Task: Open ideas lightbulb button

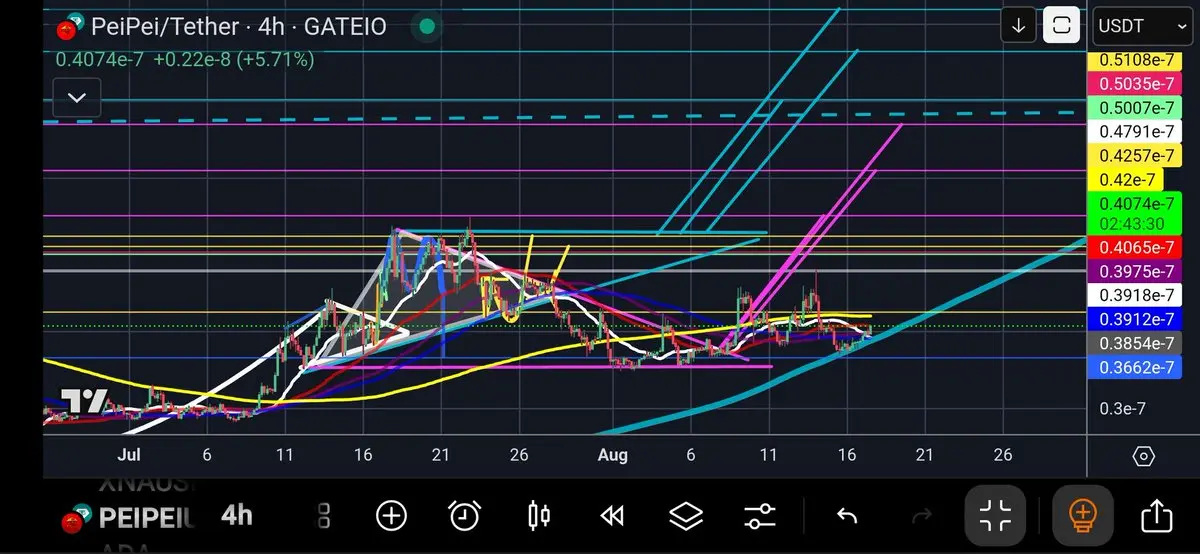Action: [1082, 516]
